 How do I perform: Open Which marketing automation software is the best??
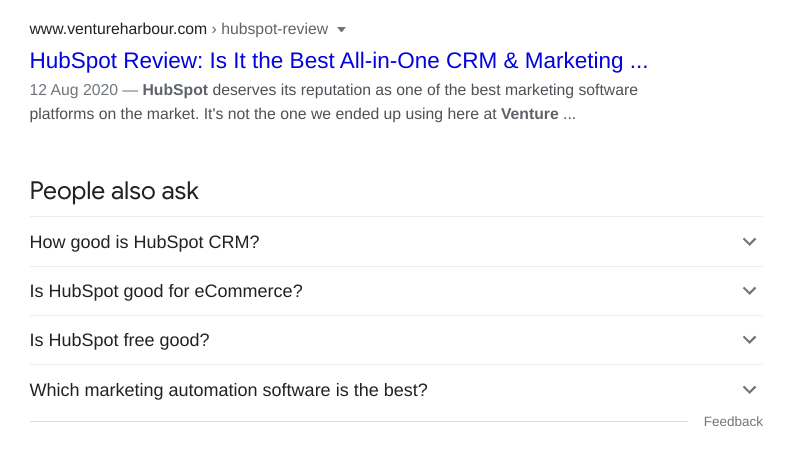point(229,390)
